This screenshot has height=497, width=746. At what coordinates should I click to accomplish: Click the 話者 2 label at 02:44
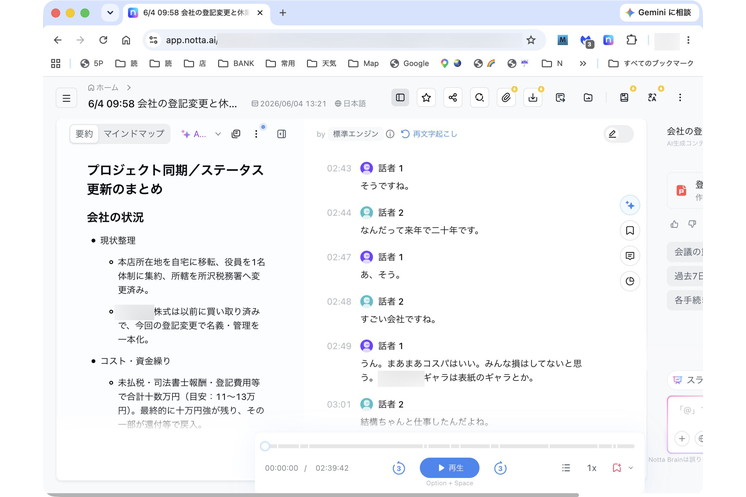coord(391,213)
